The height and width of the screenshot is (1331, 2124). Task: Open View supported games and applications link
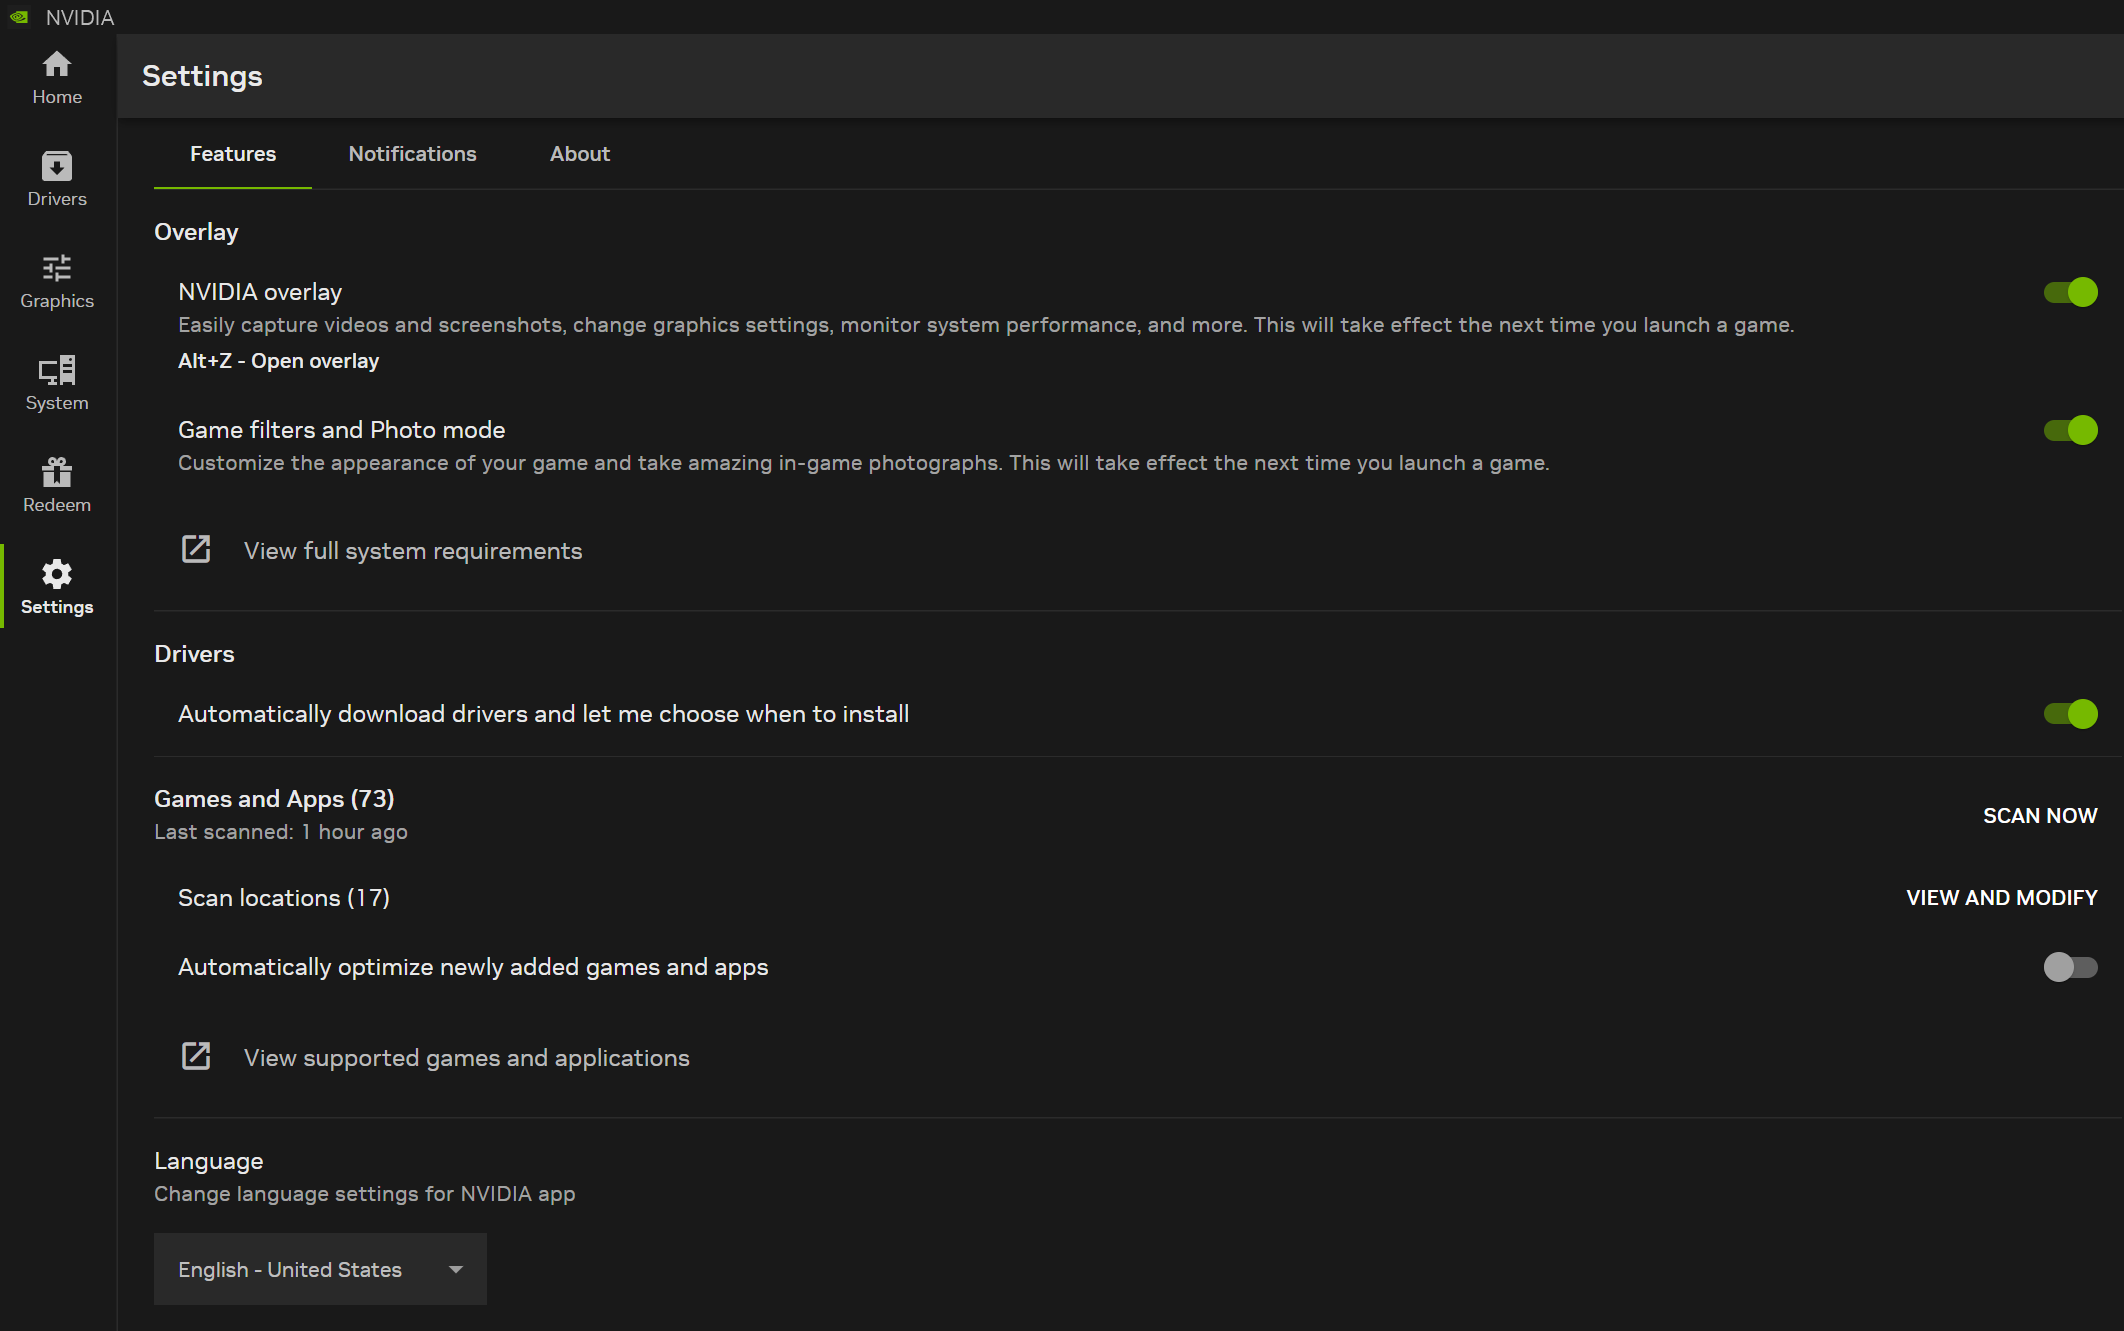466,1058
